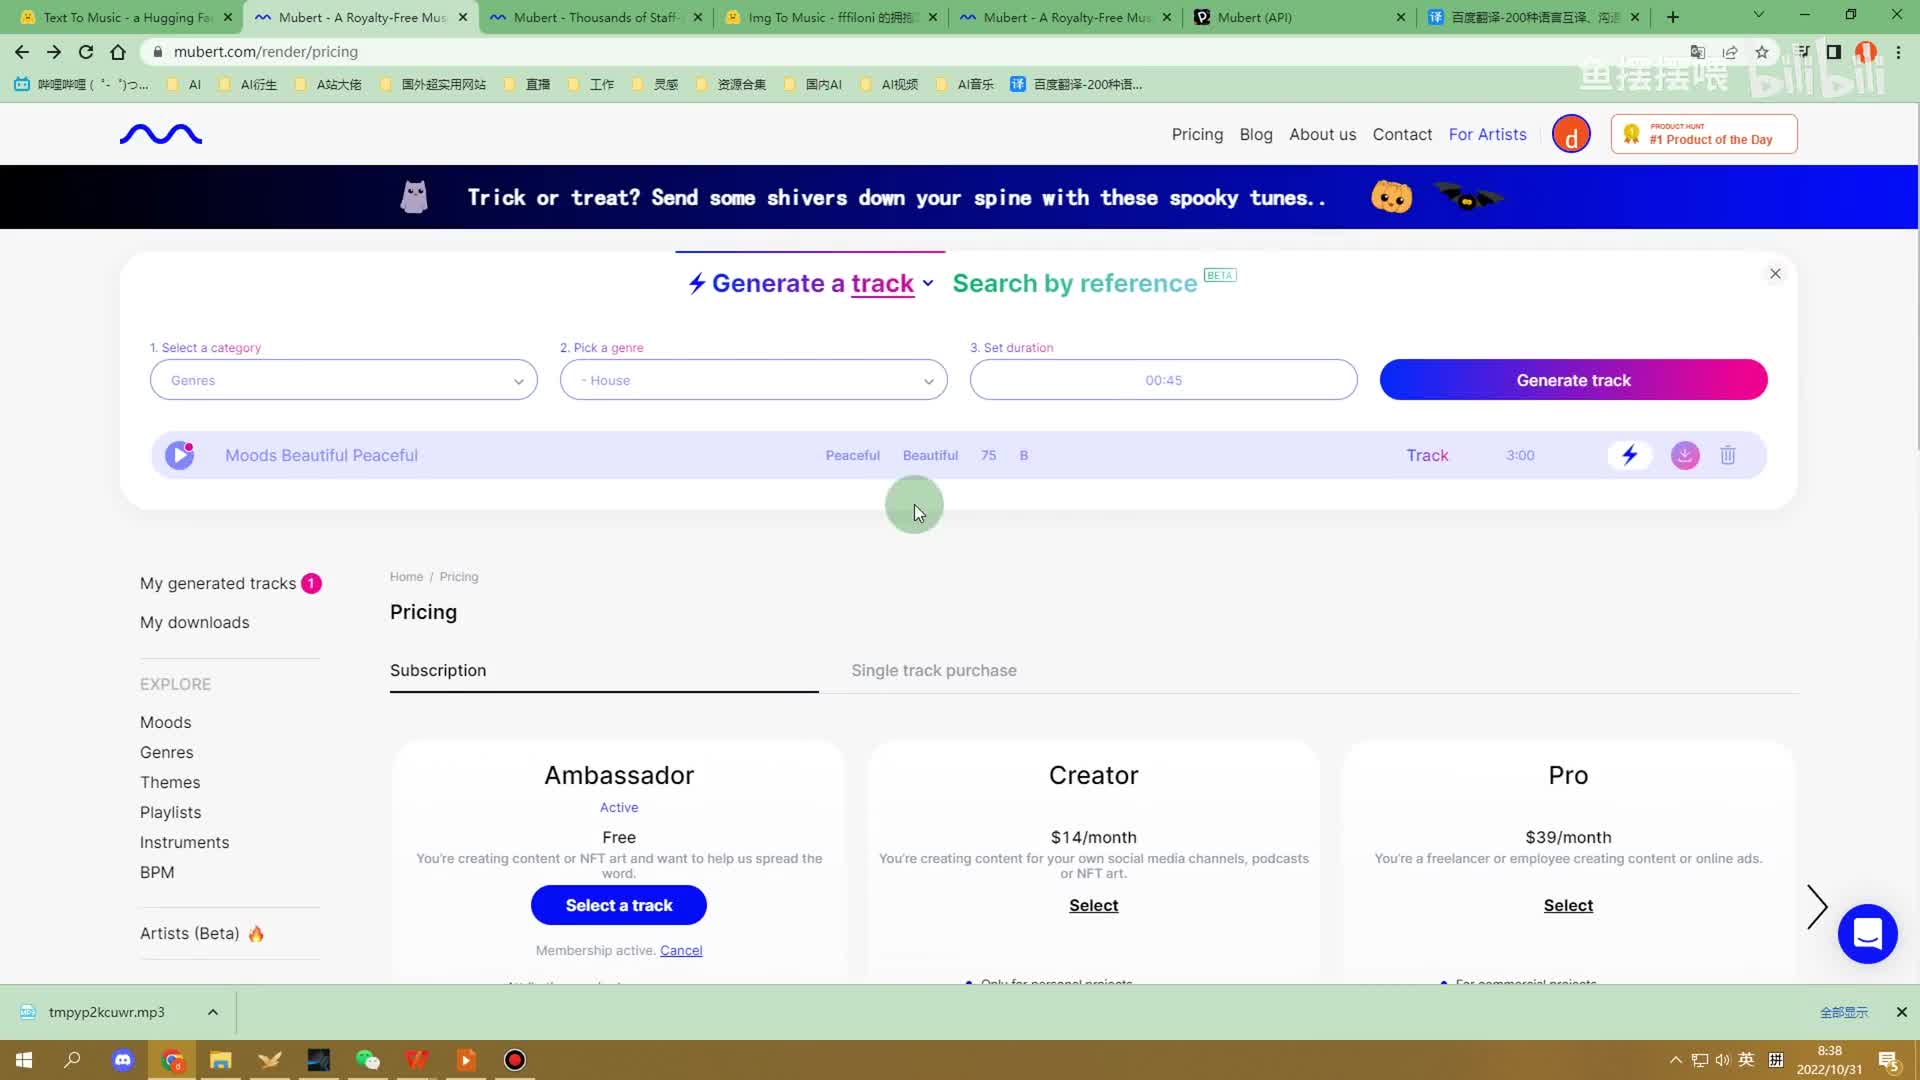Screen dimensions: 1920x1080
Task: Click the Mubert wave logo
Action: click(x=161, y=134)
